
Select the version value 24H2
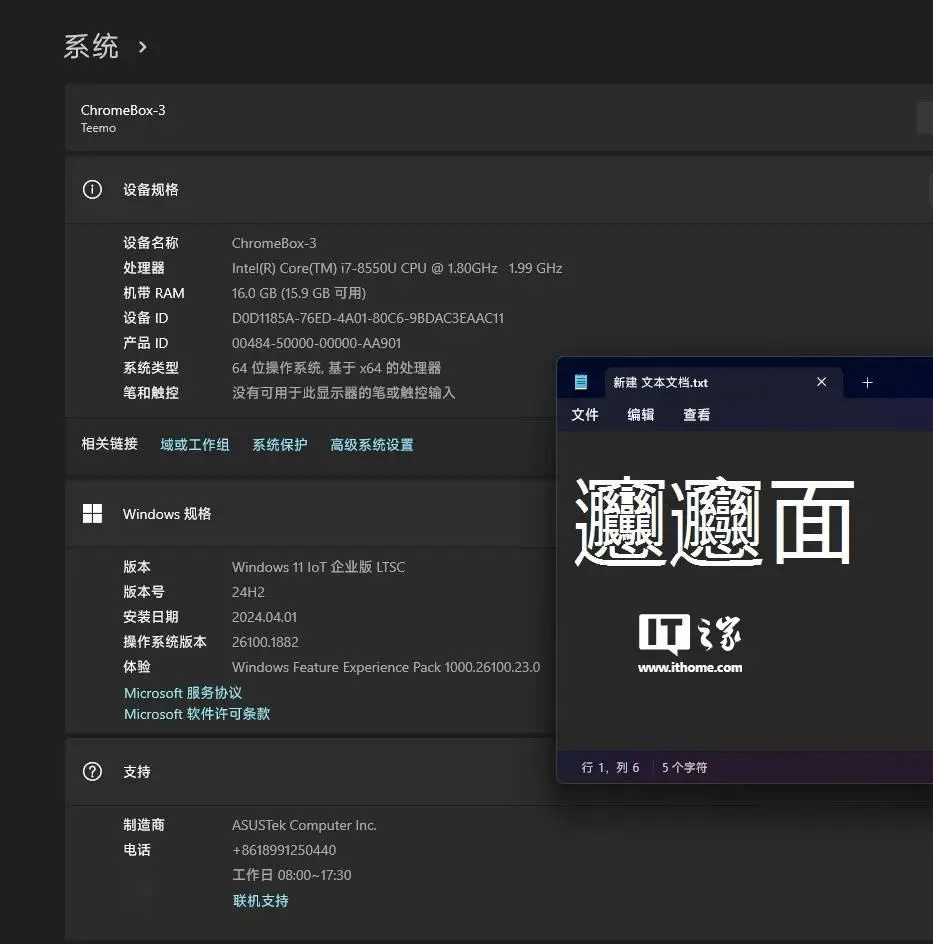pyautogui.click(x=248, y=592)
